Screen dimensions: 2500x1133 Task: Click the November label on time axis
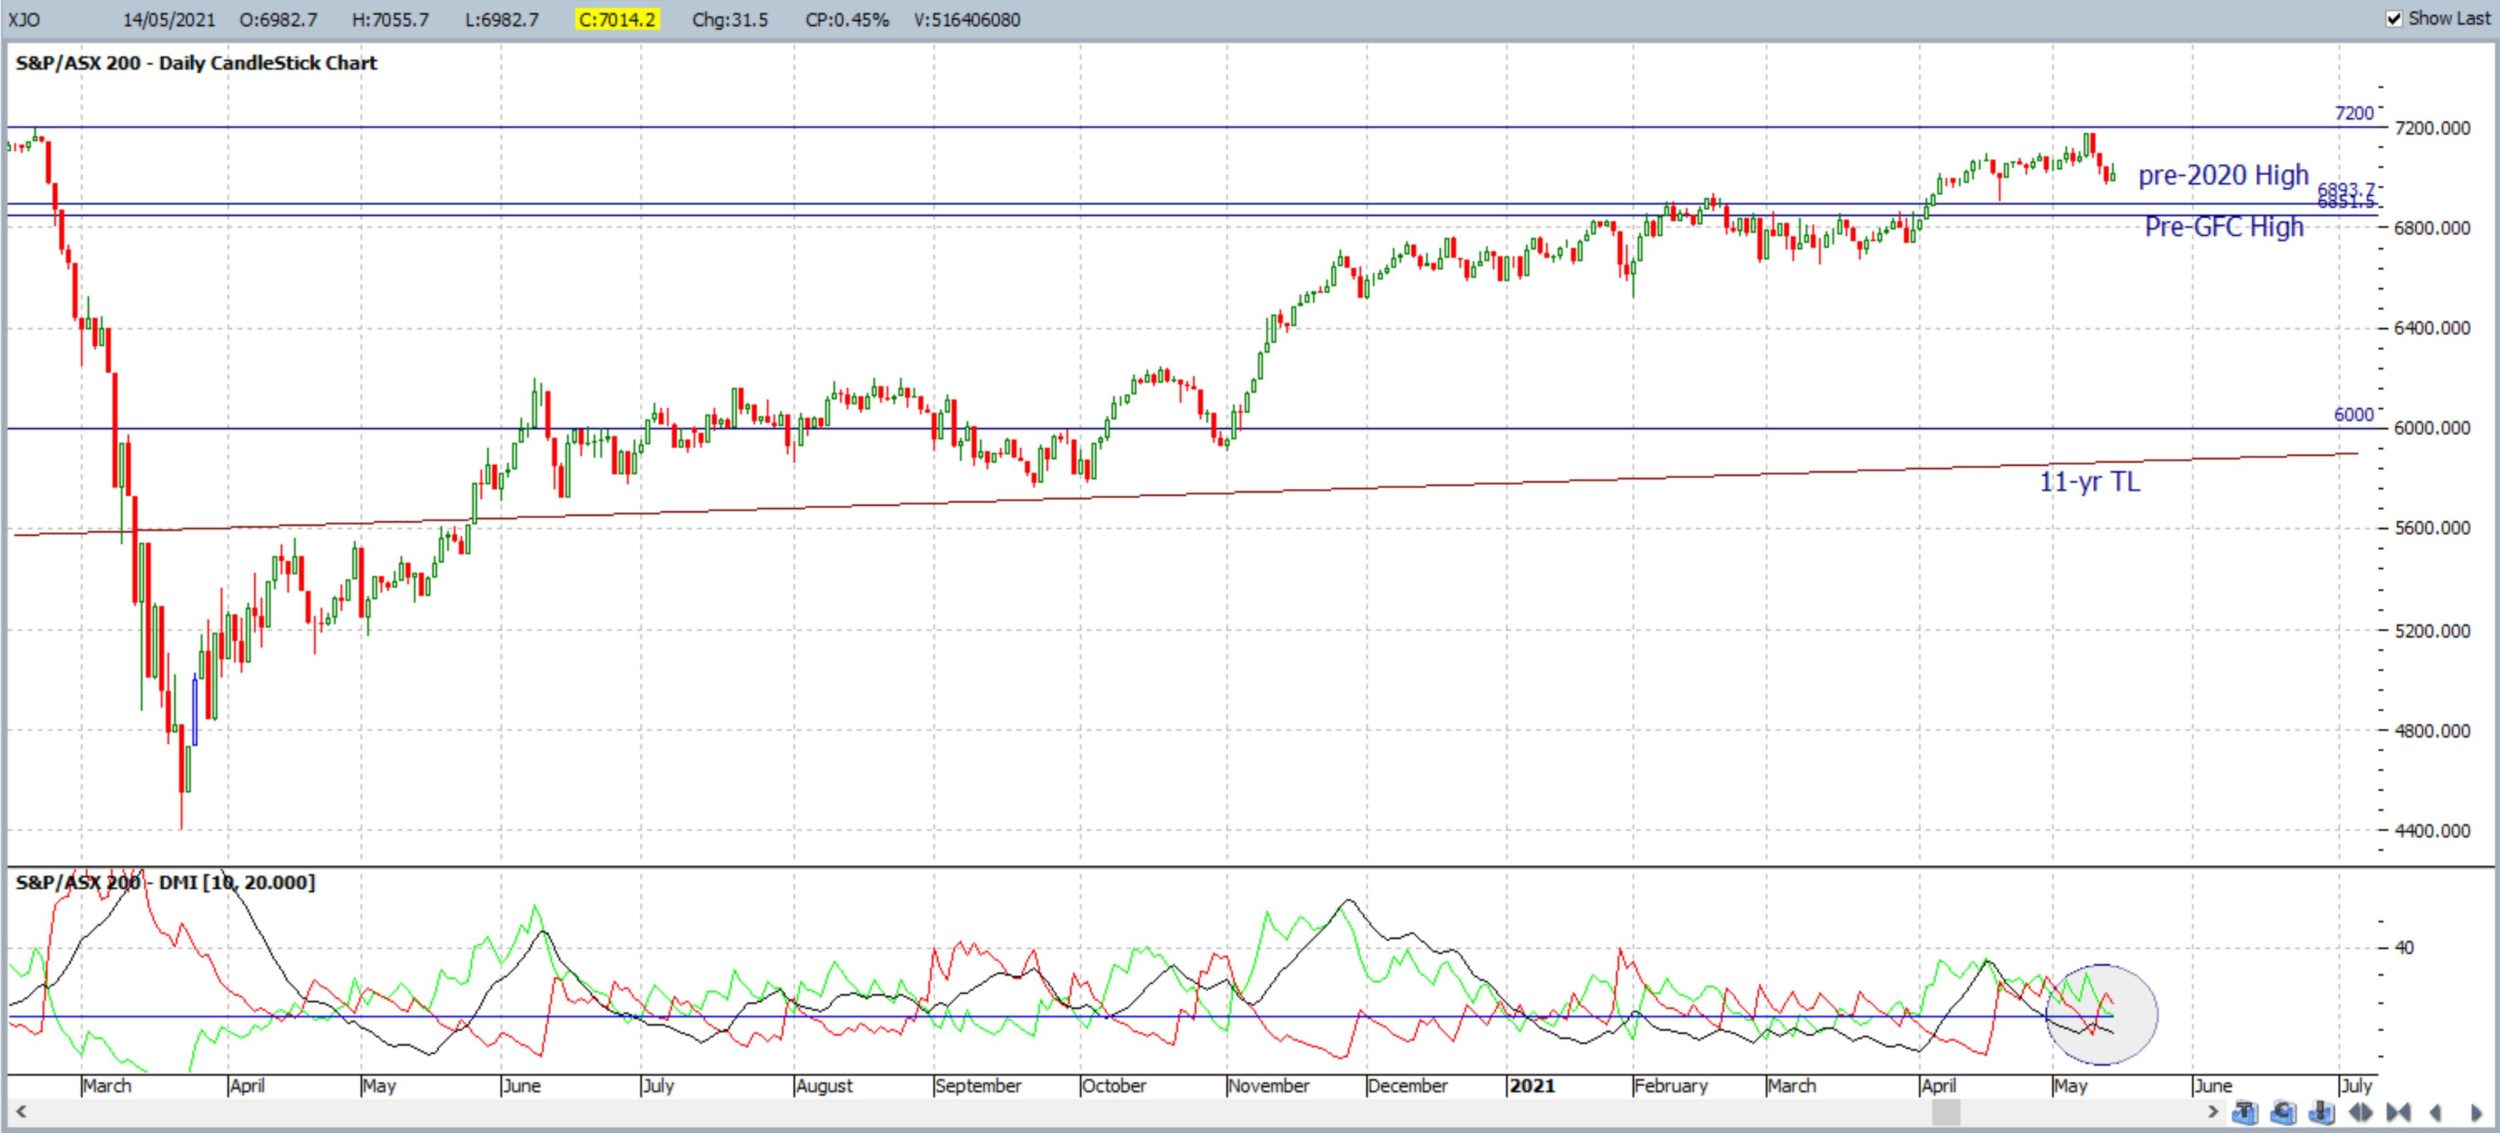(1269, 1085)
